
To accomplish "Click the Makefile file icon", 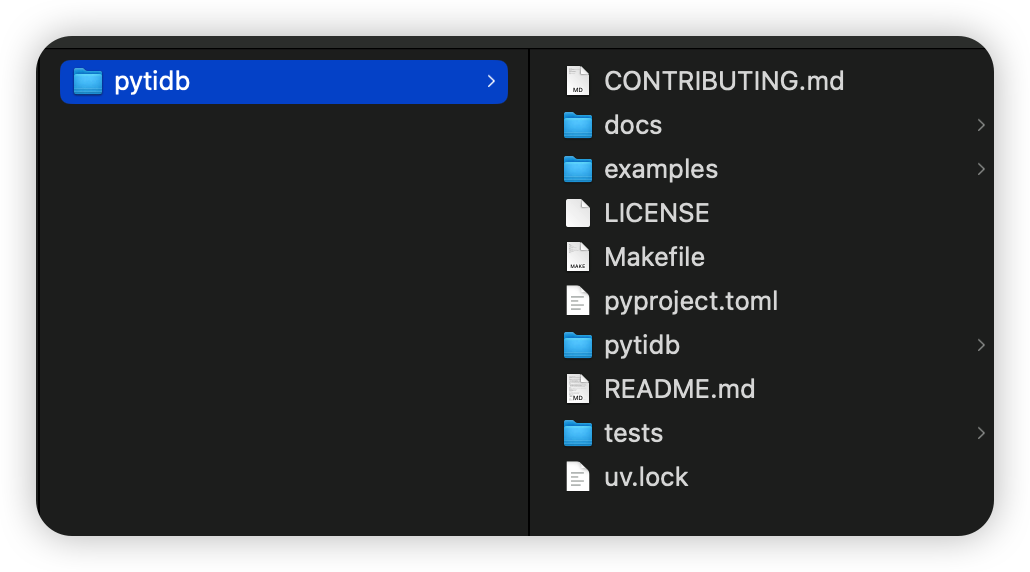I will (578, 257).
